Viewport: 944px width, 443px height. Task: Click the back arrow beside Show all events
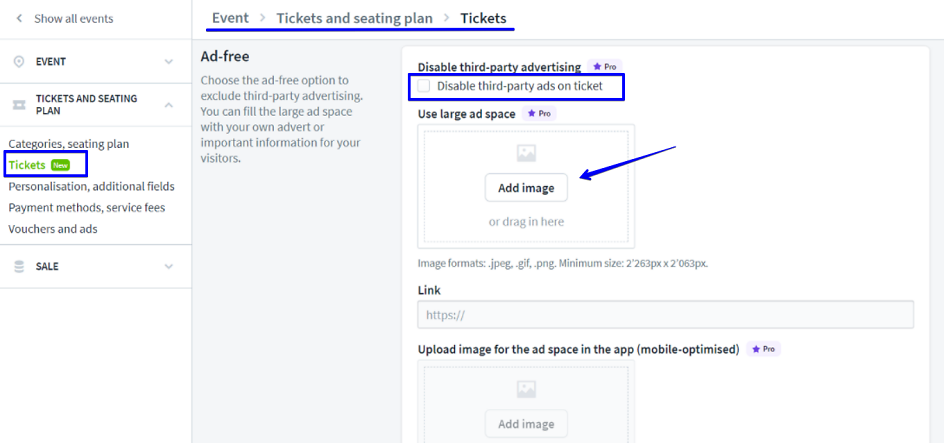tap(19, 19)
